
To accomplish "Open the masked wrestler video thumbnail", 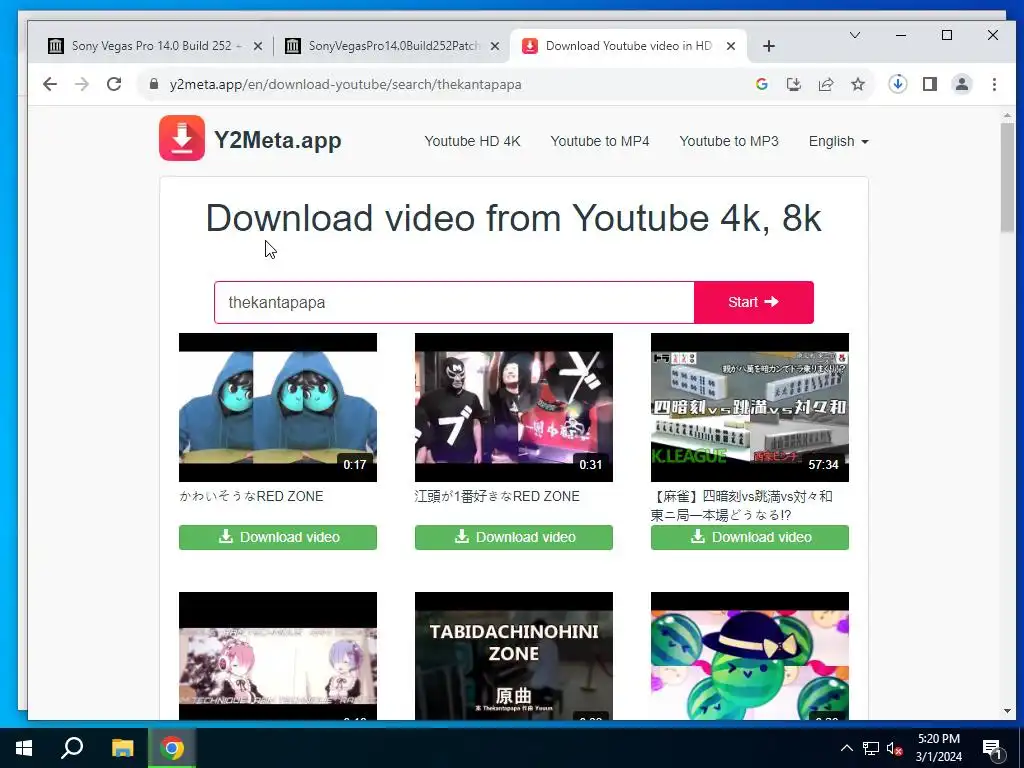I will (513, 408).
